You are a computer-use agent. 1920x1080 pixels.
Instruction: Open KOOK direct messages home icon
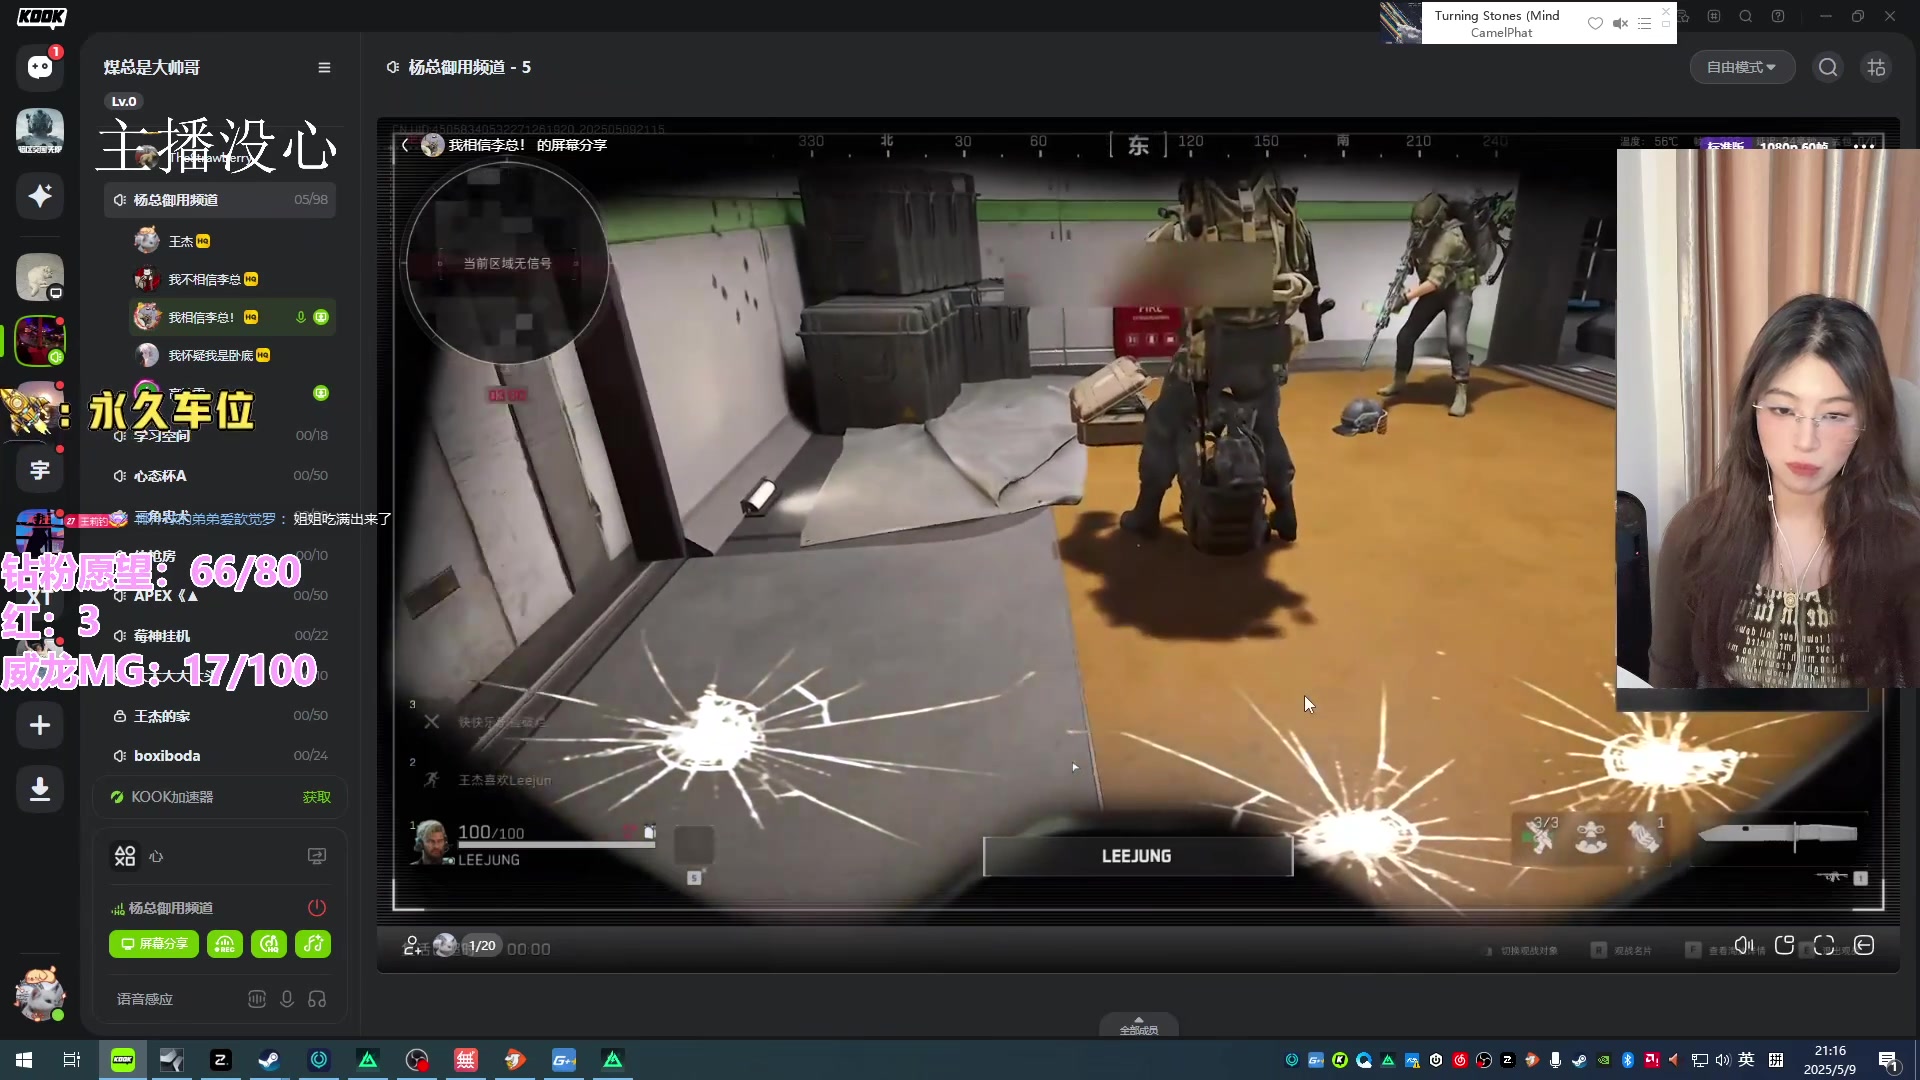pos(40,67)
